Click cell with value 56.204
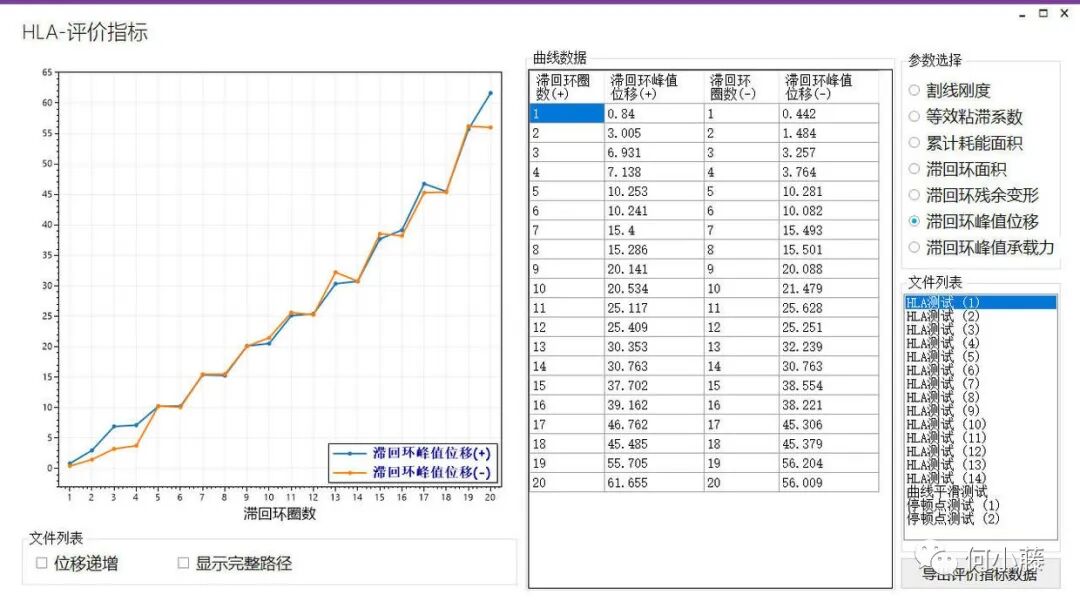 point(829,463)
